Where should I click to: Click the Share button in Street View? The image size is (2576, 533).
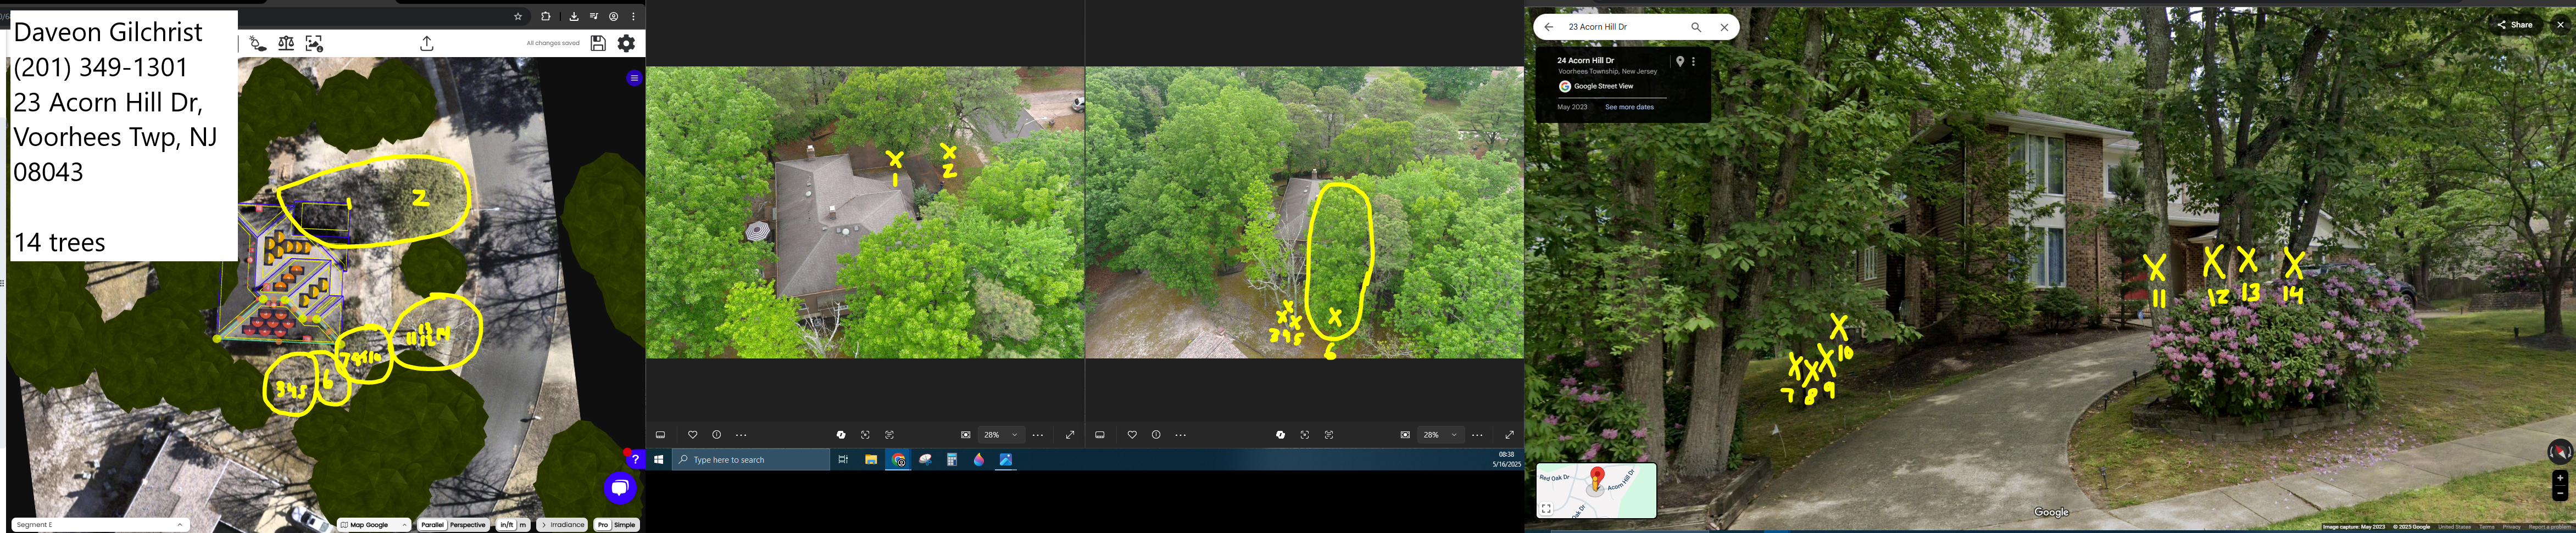coord(2515,25)
